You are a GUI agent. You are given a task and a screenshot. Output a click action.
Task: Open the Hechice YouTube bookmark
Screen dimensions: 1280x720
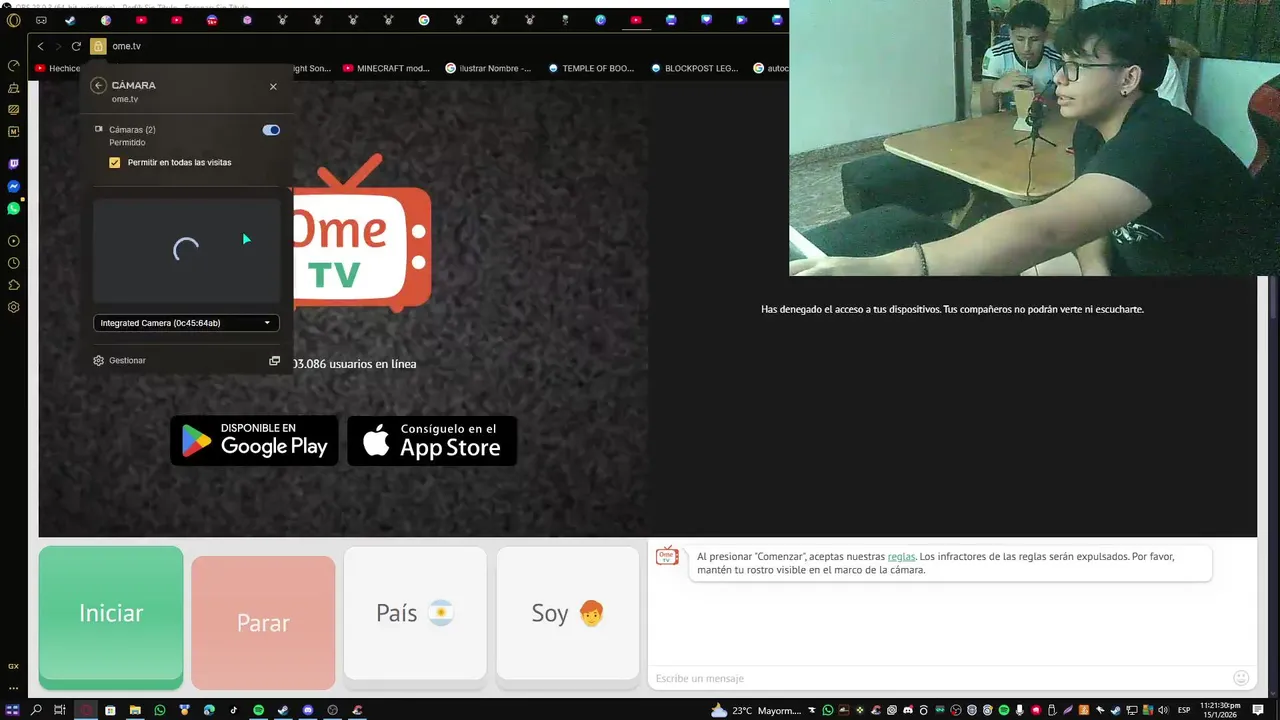[58, 69]
